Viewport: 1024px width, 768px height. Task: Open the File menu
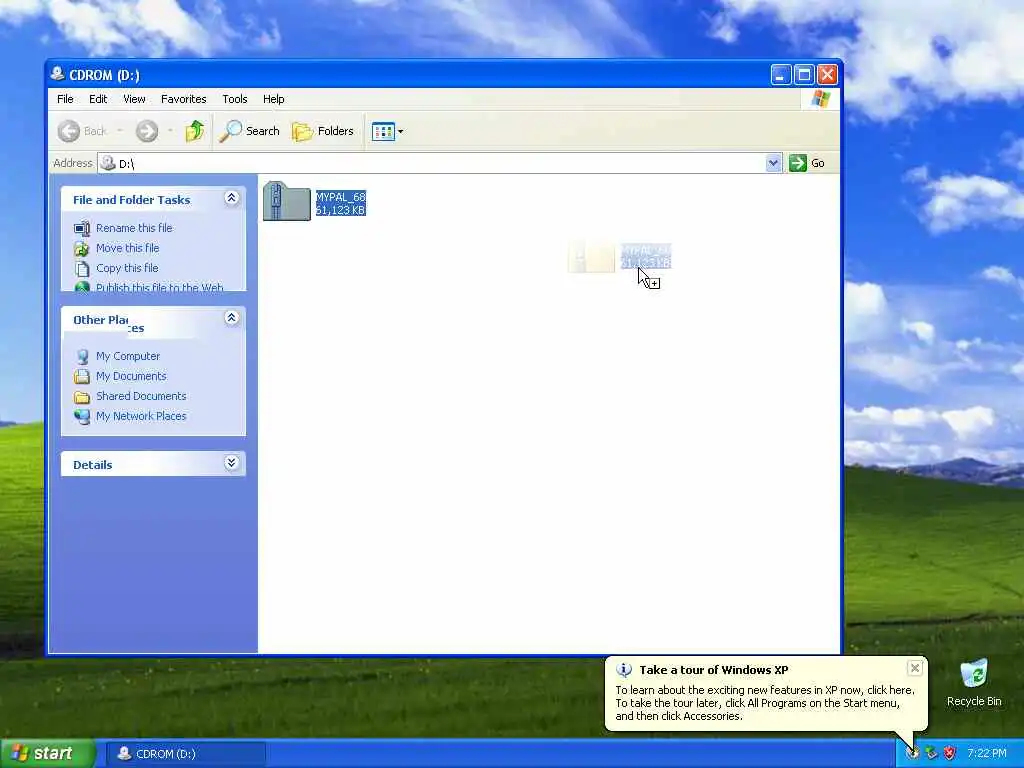65,99
